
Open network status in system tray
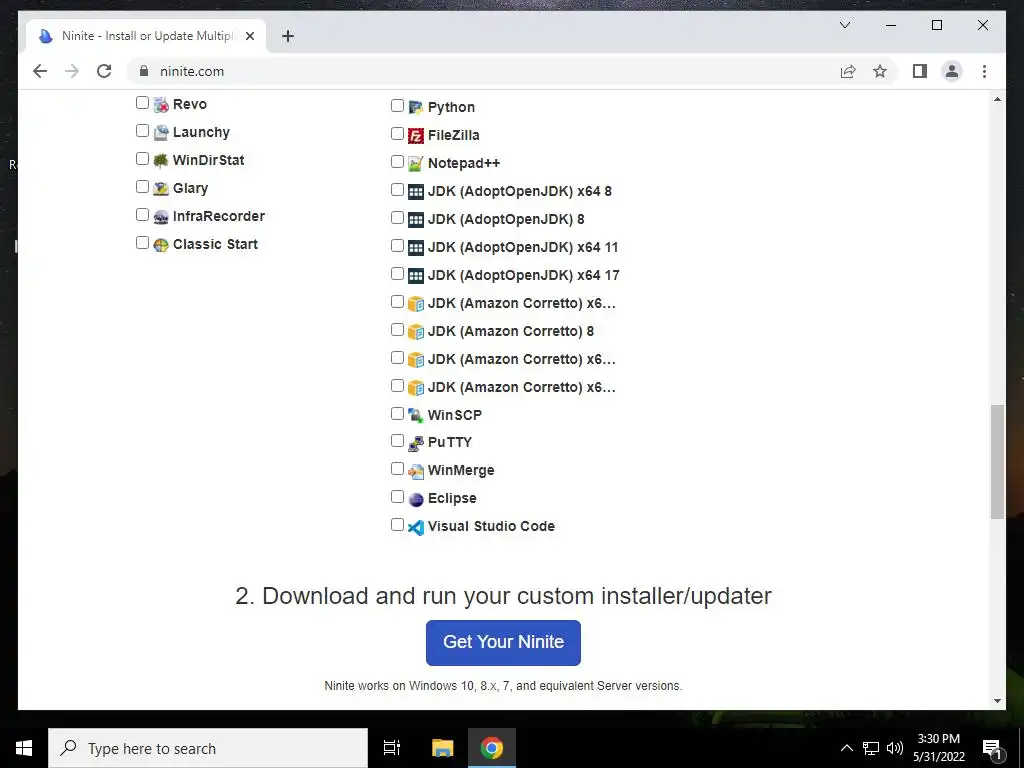[x=871, y=748]
